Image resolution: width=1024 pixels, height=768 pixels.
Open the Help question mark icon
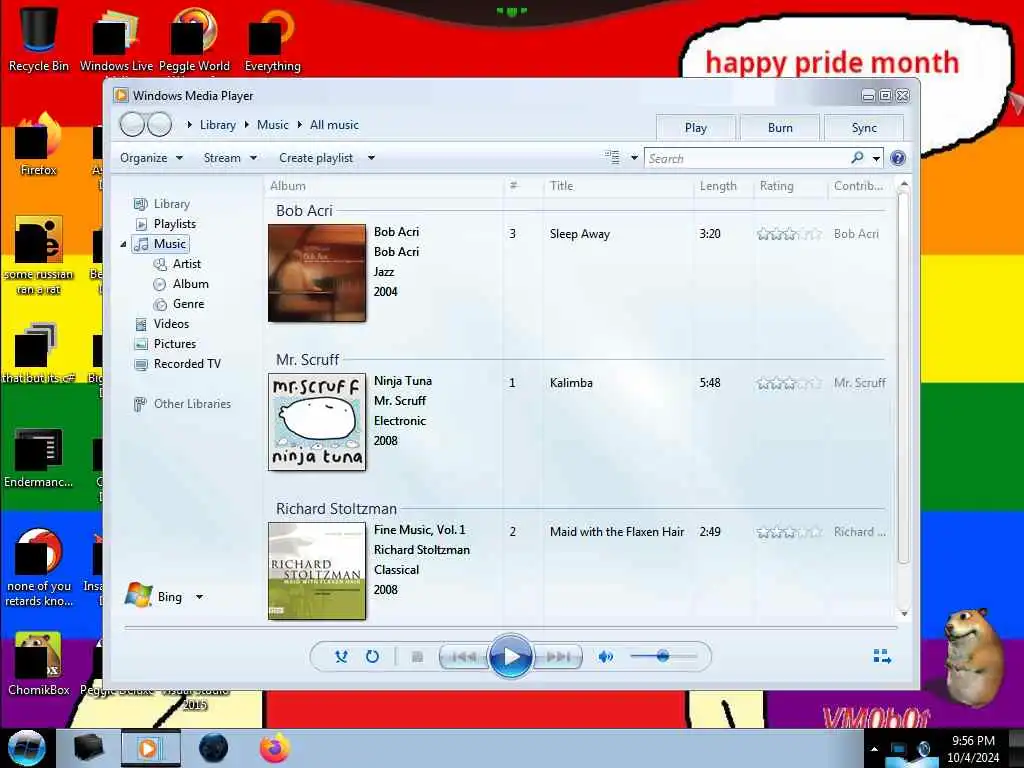[898, 158]
